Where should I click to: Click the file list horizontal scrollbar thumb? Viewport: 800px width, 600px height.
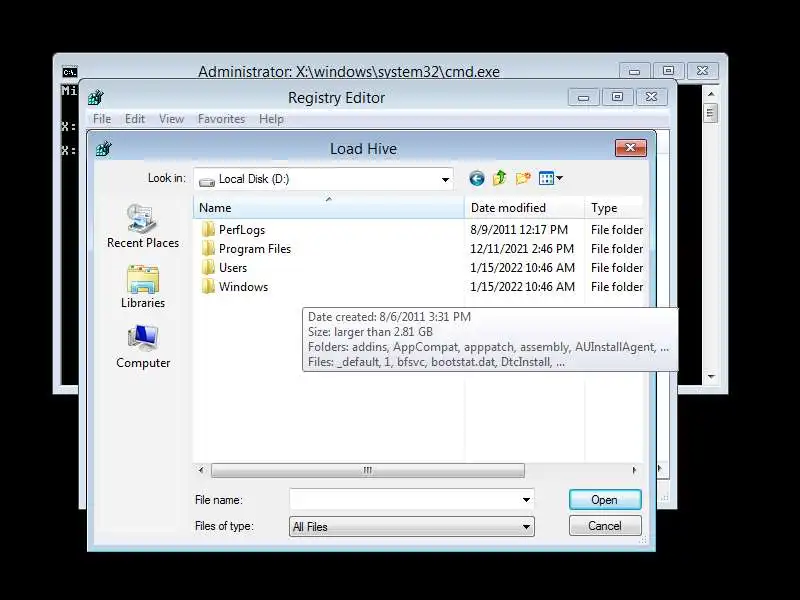[367, 470]
